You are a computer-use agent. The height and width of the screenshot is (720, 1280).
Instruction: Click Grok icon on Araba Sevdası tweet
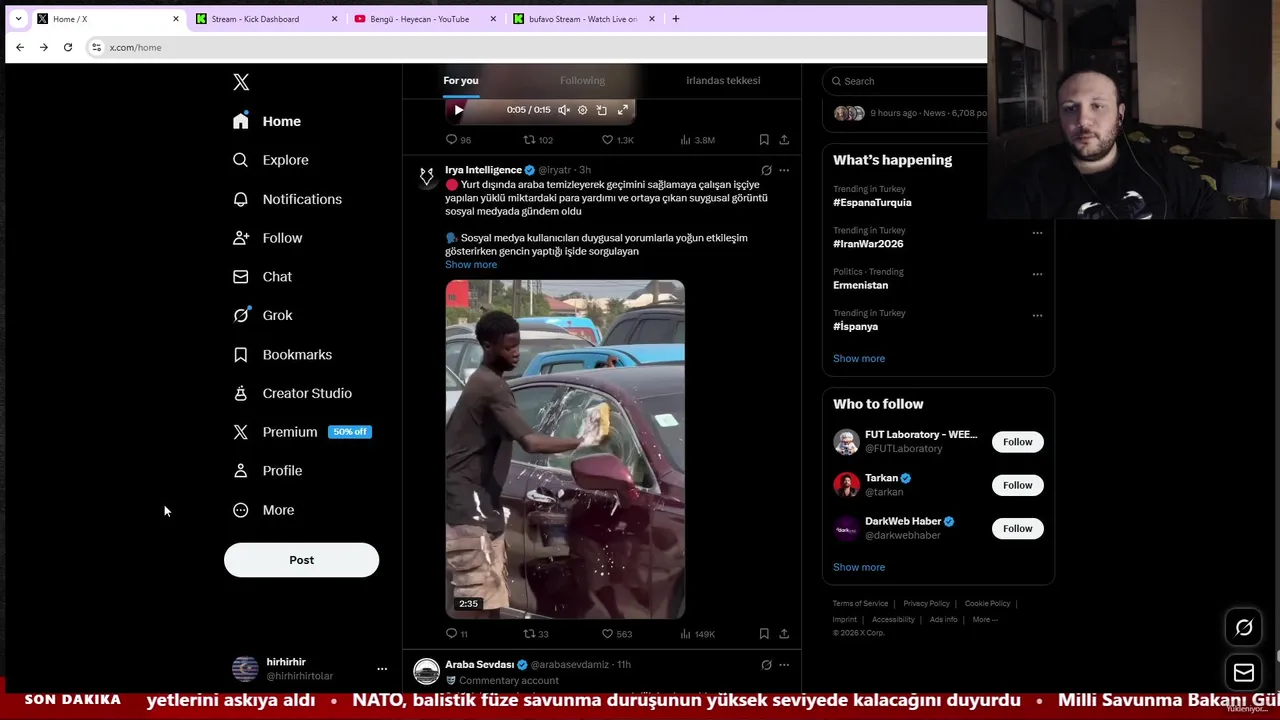point(766,664)
